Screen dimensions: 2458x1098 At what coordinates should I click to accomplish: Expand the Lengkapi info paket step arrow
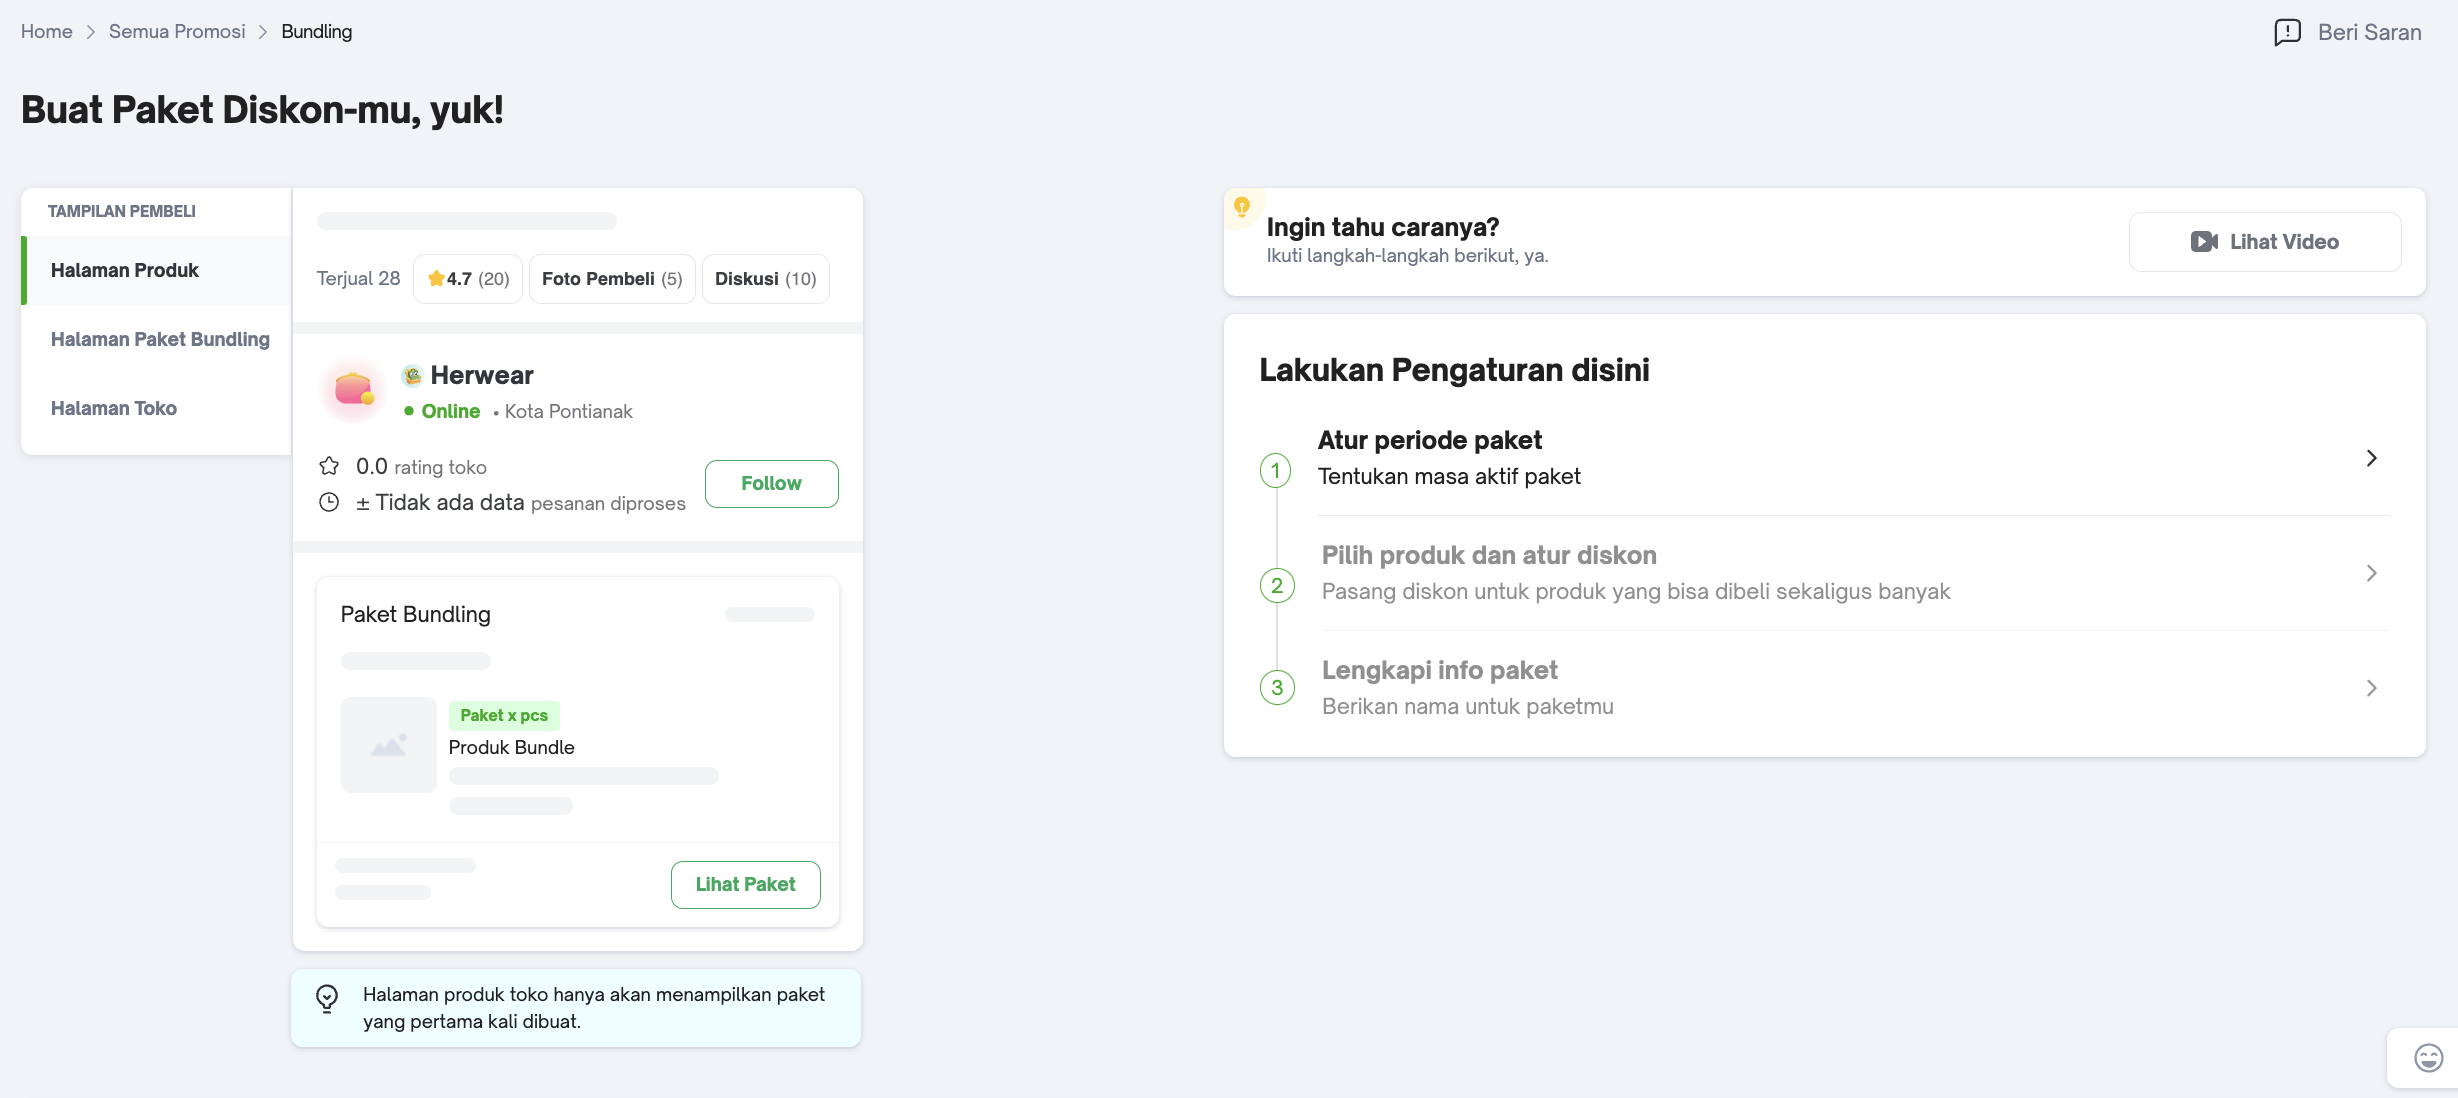point(2371,688)
